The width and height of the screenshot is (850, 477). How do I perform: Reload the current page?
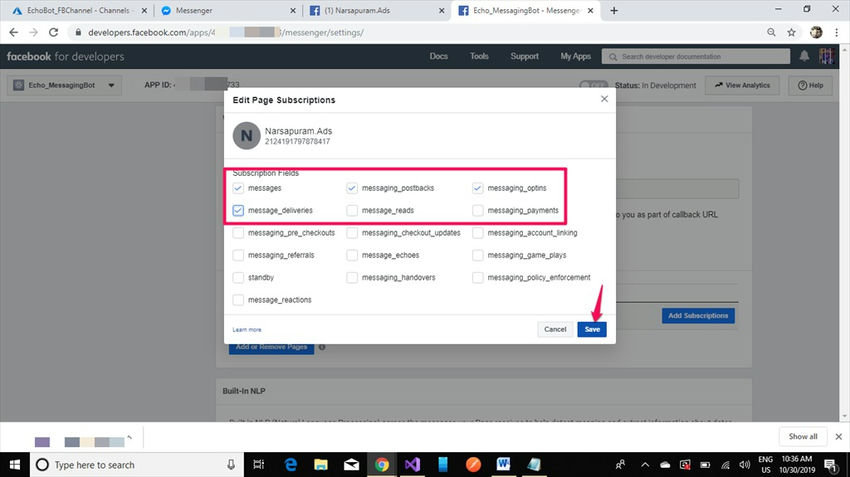click(53, 33)
